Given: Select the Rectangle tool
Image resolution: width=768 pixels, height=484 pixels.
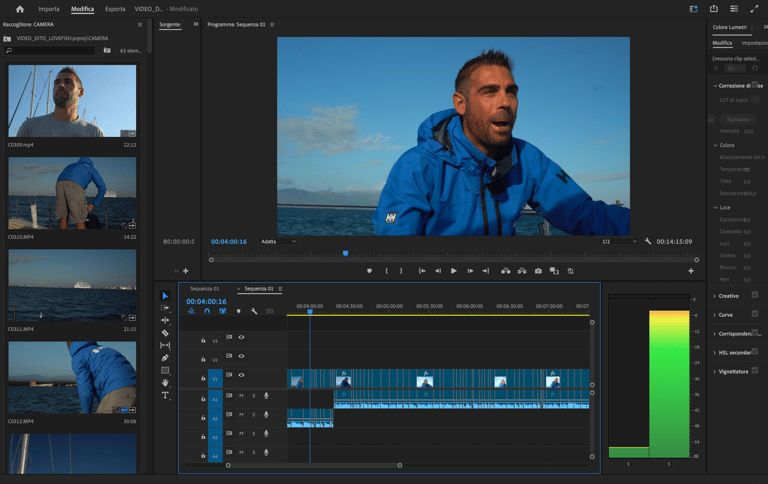Looking at the screenshot, I should (x=165, y=370).
